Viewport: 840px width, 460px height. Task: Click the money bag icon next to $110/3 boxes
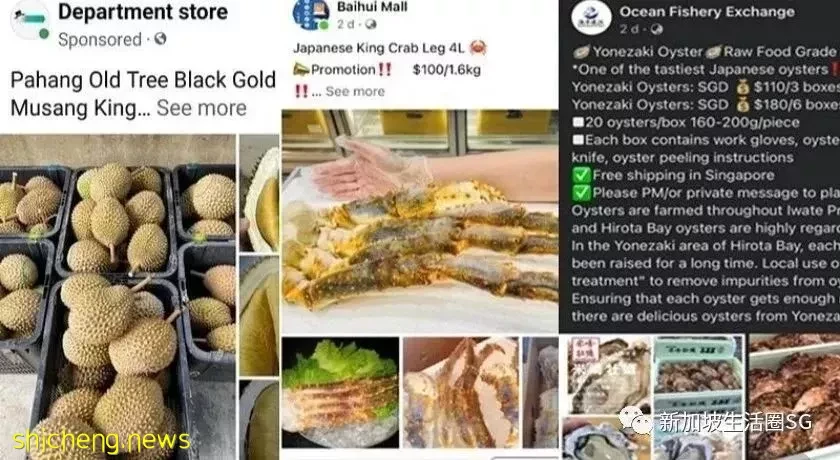point(742,87)
